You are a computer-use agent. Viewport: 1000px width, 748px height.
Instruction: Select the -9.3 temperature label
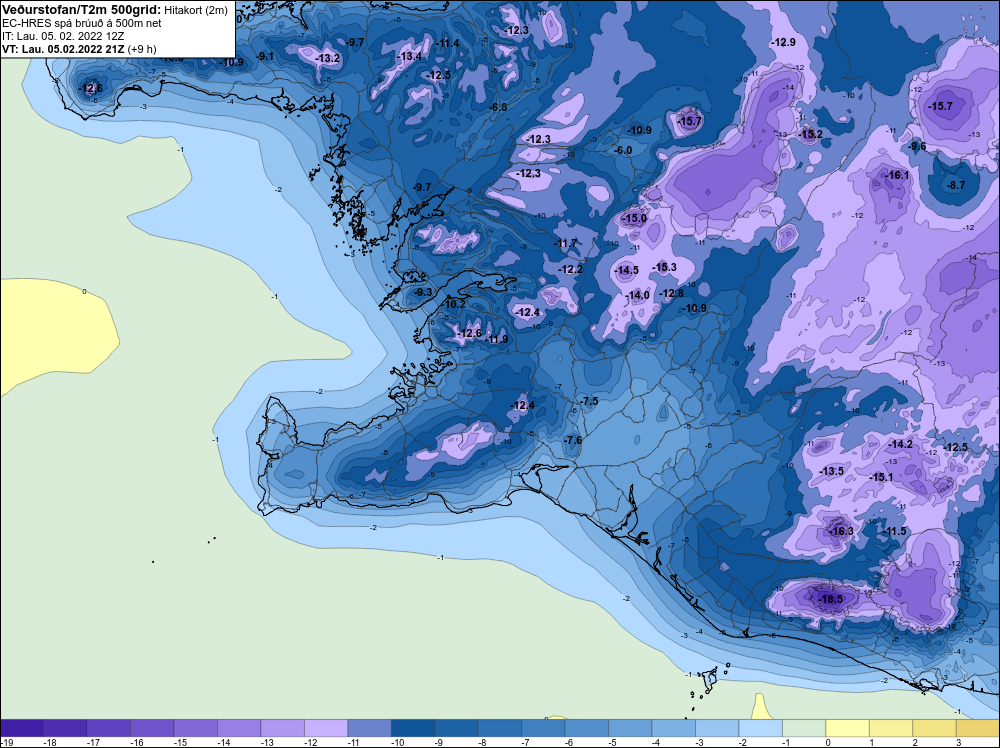pos(422,292)
